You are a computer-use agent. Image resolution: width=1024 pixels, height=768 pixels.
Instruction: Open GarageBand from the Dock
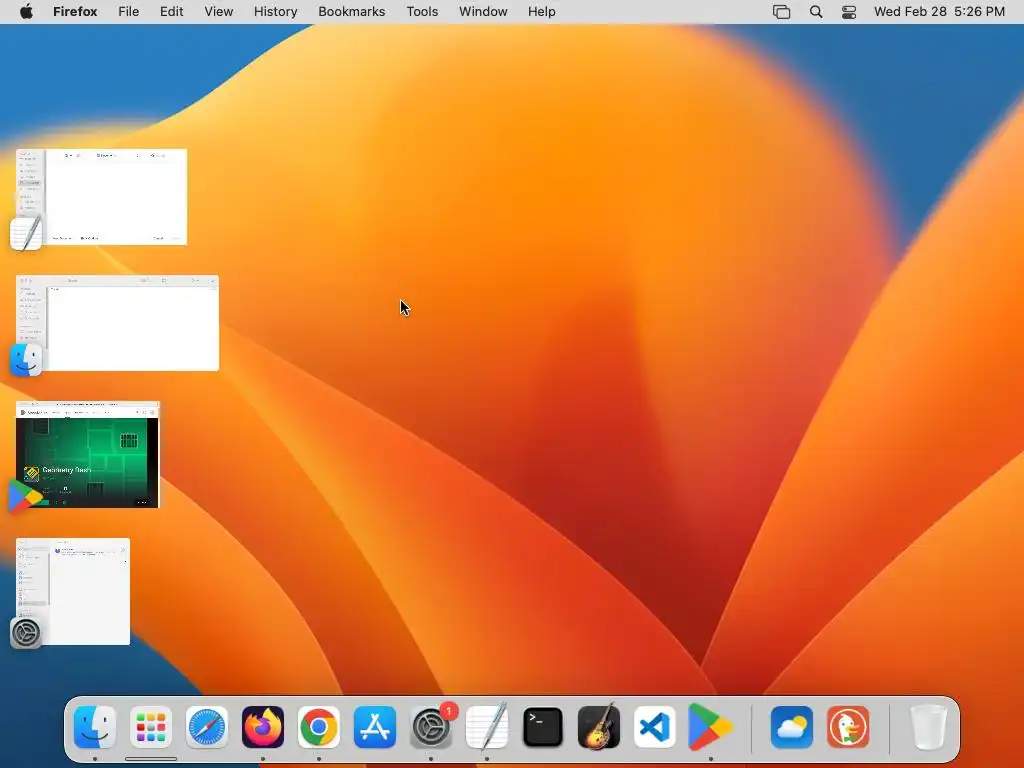click(599, 727)
